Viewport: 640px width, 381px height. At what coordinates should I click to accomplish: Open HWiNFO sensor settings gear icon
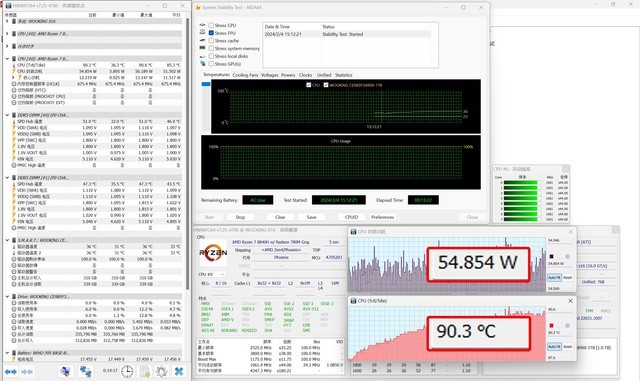click(x=161, y=371)
